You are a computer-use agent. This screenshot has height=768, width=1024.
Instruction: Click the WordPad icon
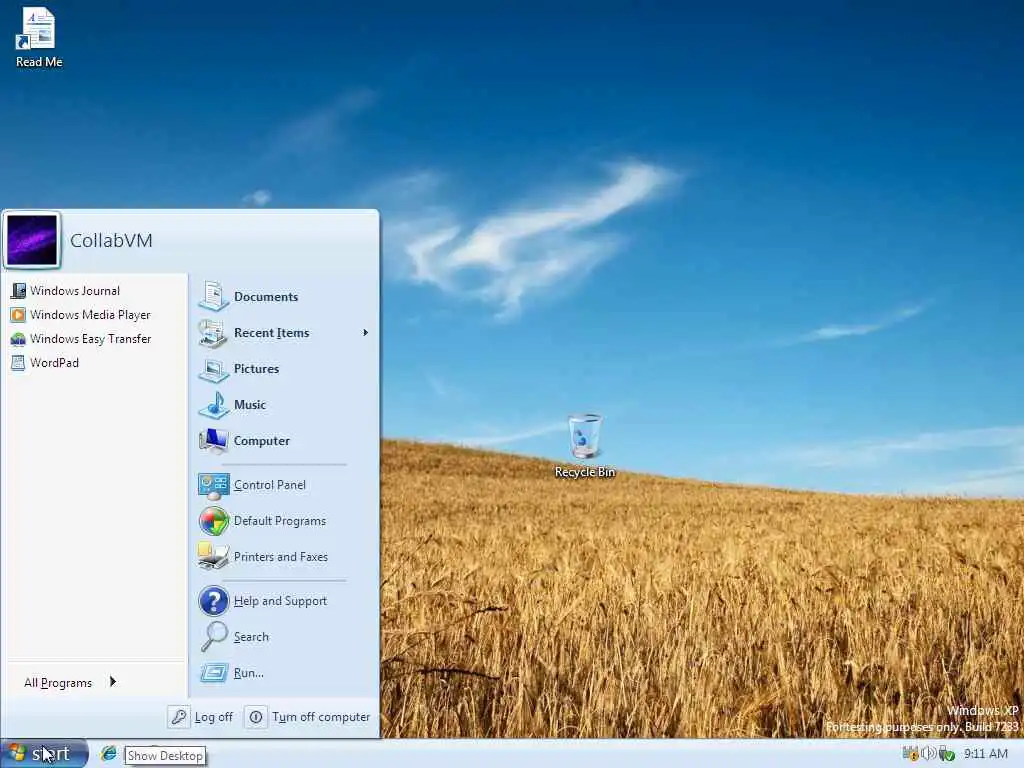(x=18, y=363)
